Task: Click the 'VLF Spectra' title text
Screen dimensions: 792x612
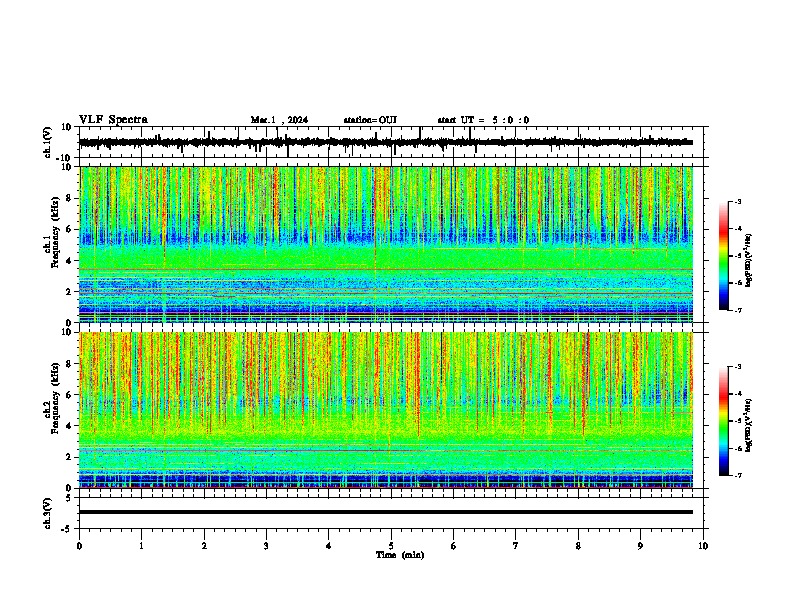Action: 113,120
